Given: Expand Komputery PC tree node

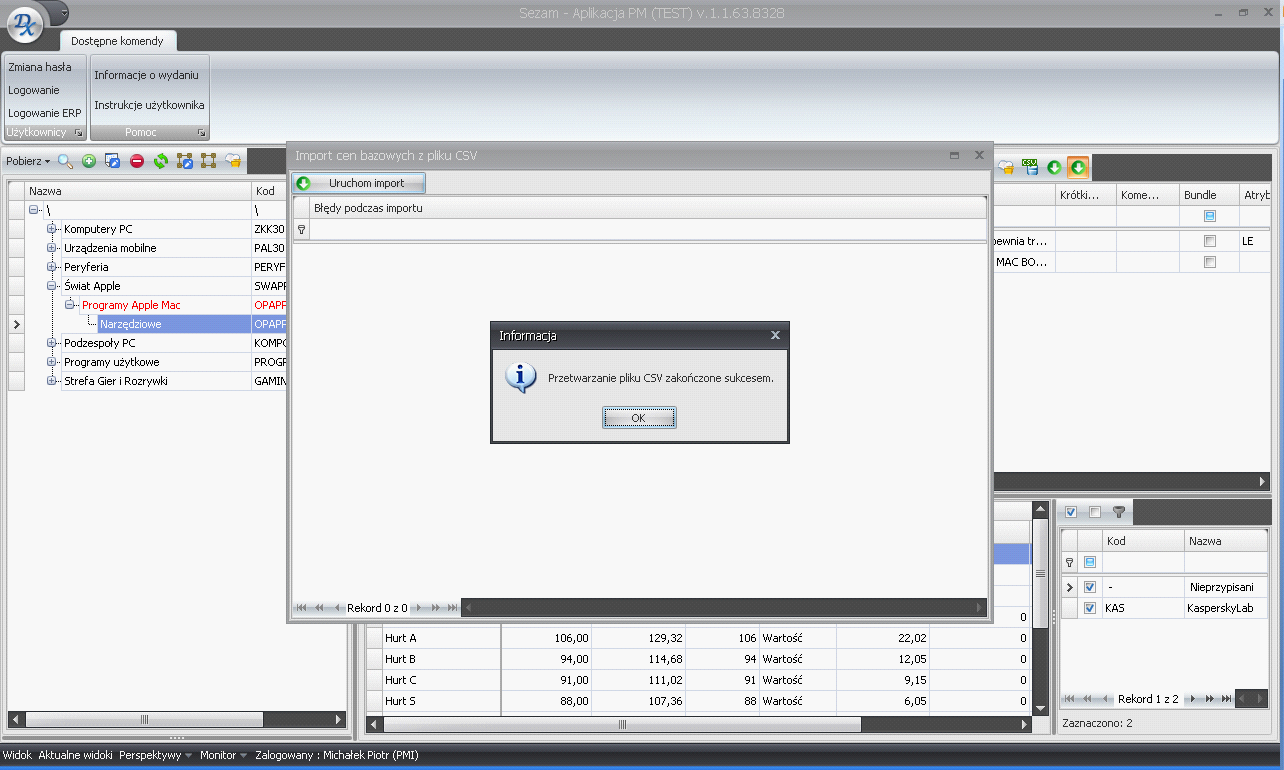Looking at the screenshot, I should 52,229.
